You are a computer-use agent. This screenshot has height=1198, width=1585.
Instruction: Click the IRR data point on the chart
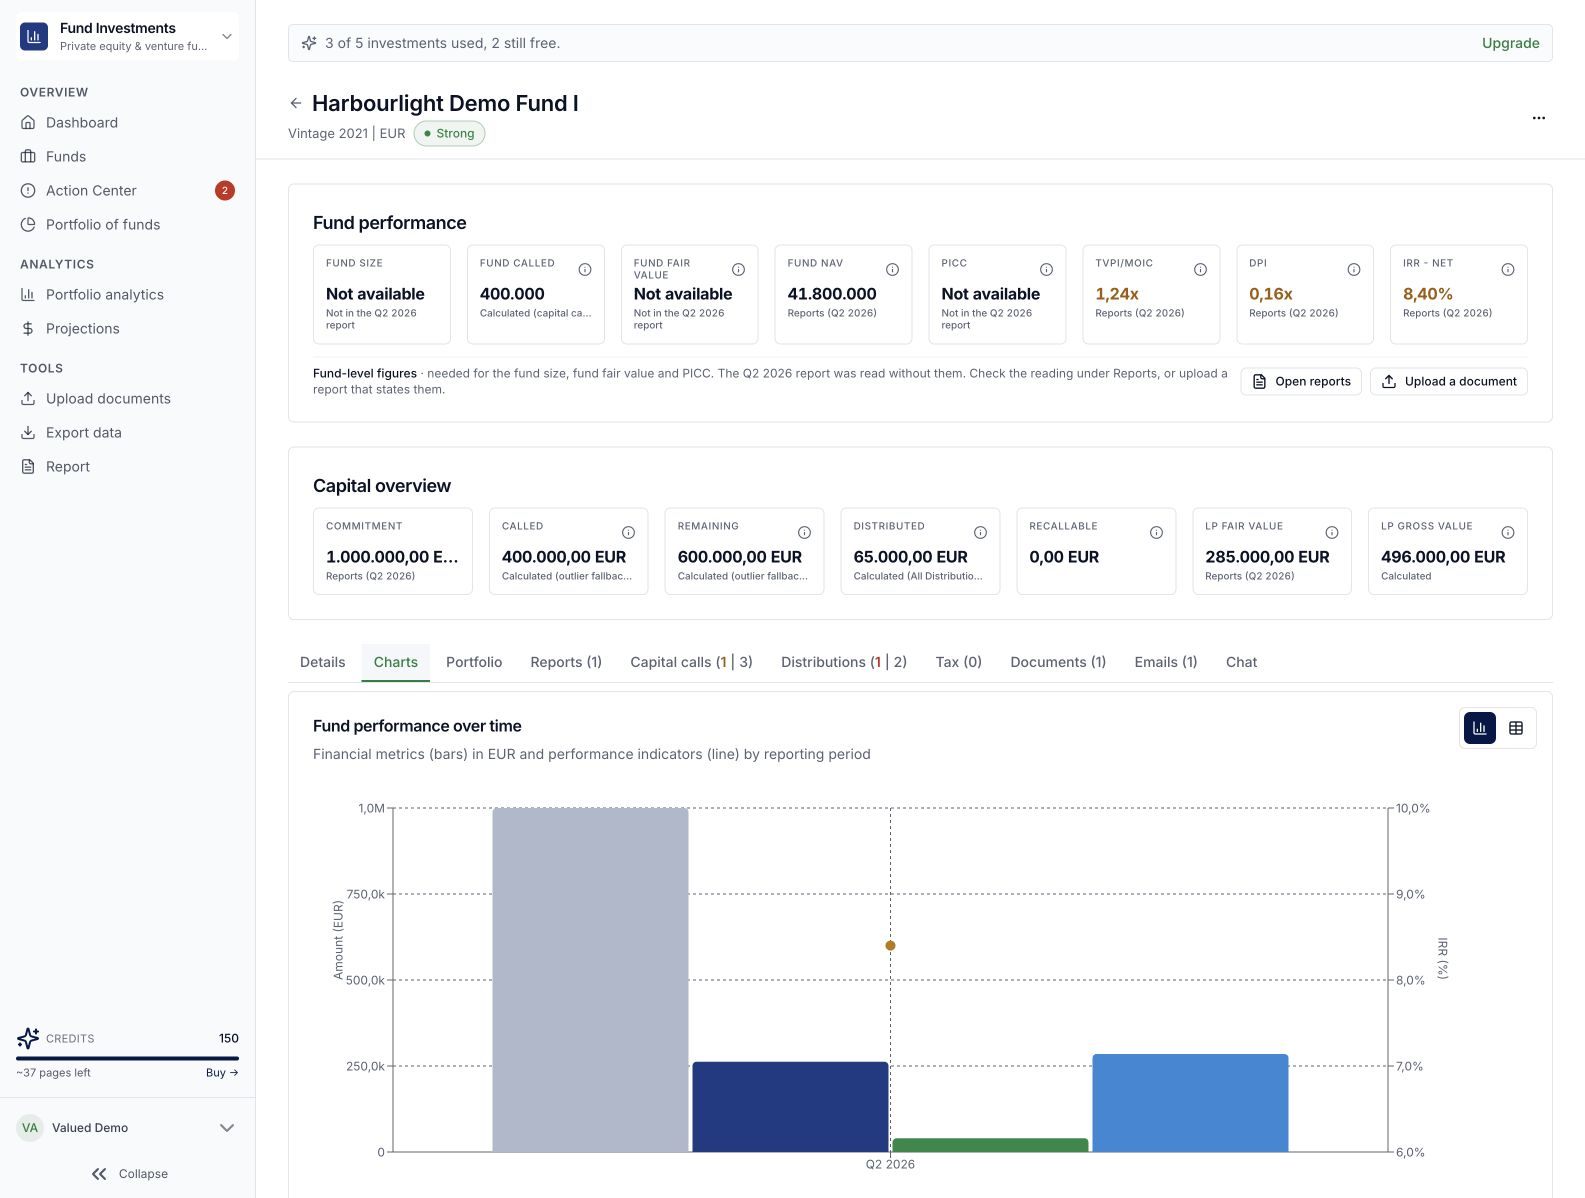tap(890, 945)
